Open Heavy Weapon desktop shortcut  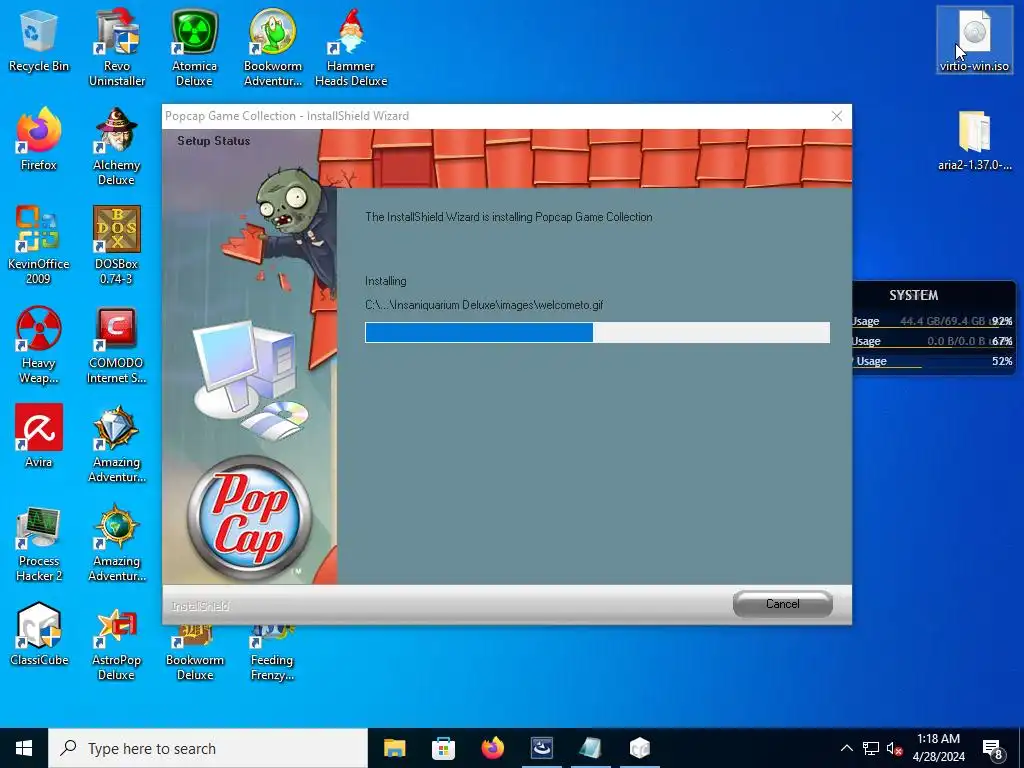click(x=39, y=345)
